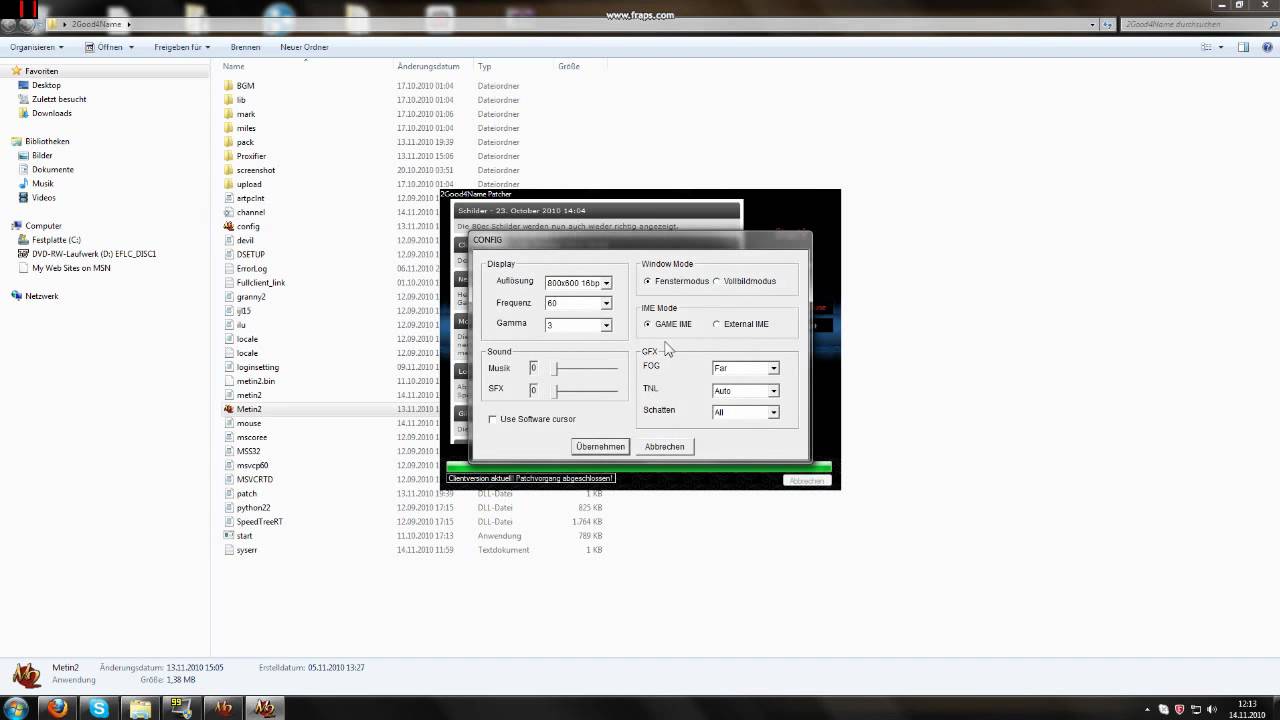
Task: Open the Videos library icon
Action: coord(24,197)
